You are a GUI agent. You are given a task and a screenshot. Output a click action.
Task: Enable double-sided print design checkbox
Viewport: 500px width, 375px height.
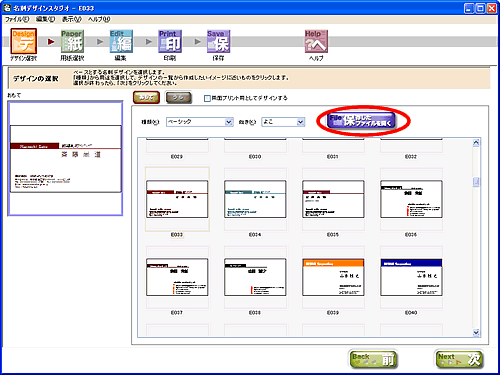coord(207,98)
